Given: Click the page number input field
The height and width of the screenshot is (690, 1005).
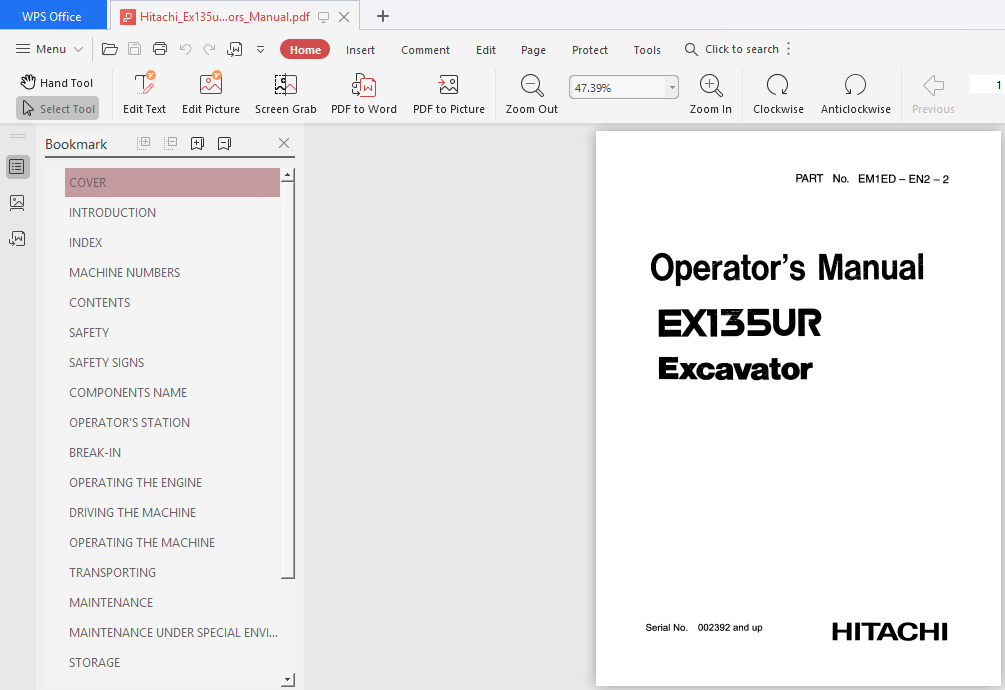Looking at the screenshot, I should tap(987, 85).
